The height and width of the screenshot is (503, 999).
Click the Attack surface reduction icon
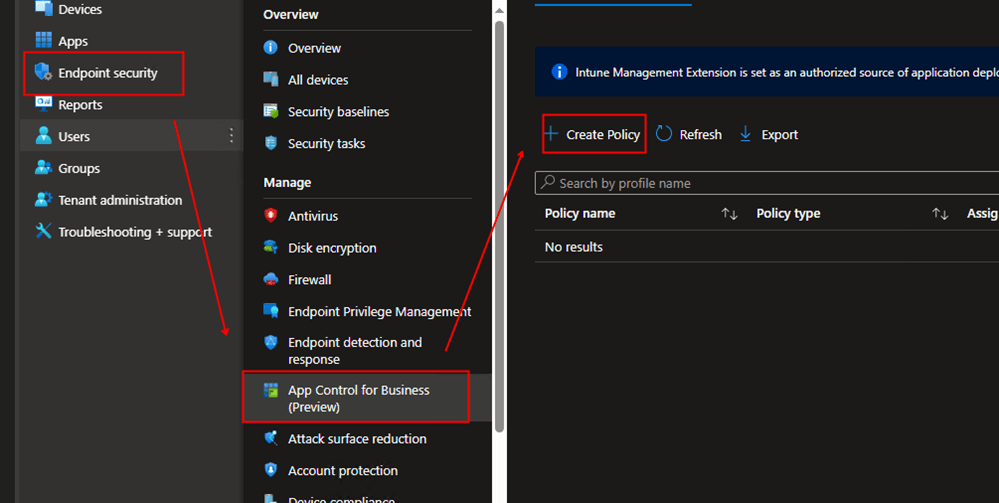(271, 438)
